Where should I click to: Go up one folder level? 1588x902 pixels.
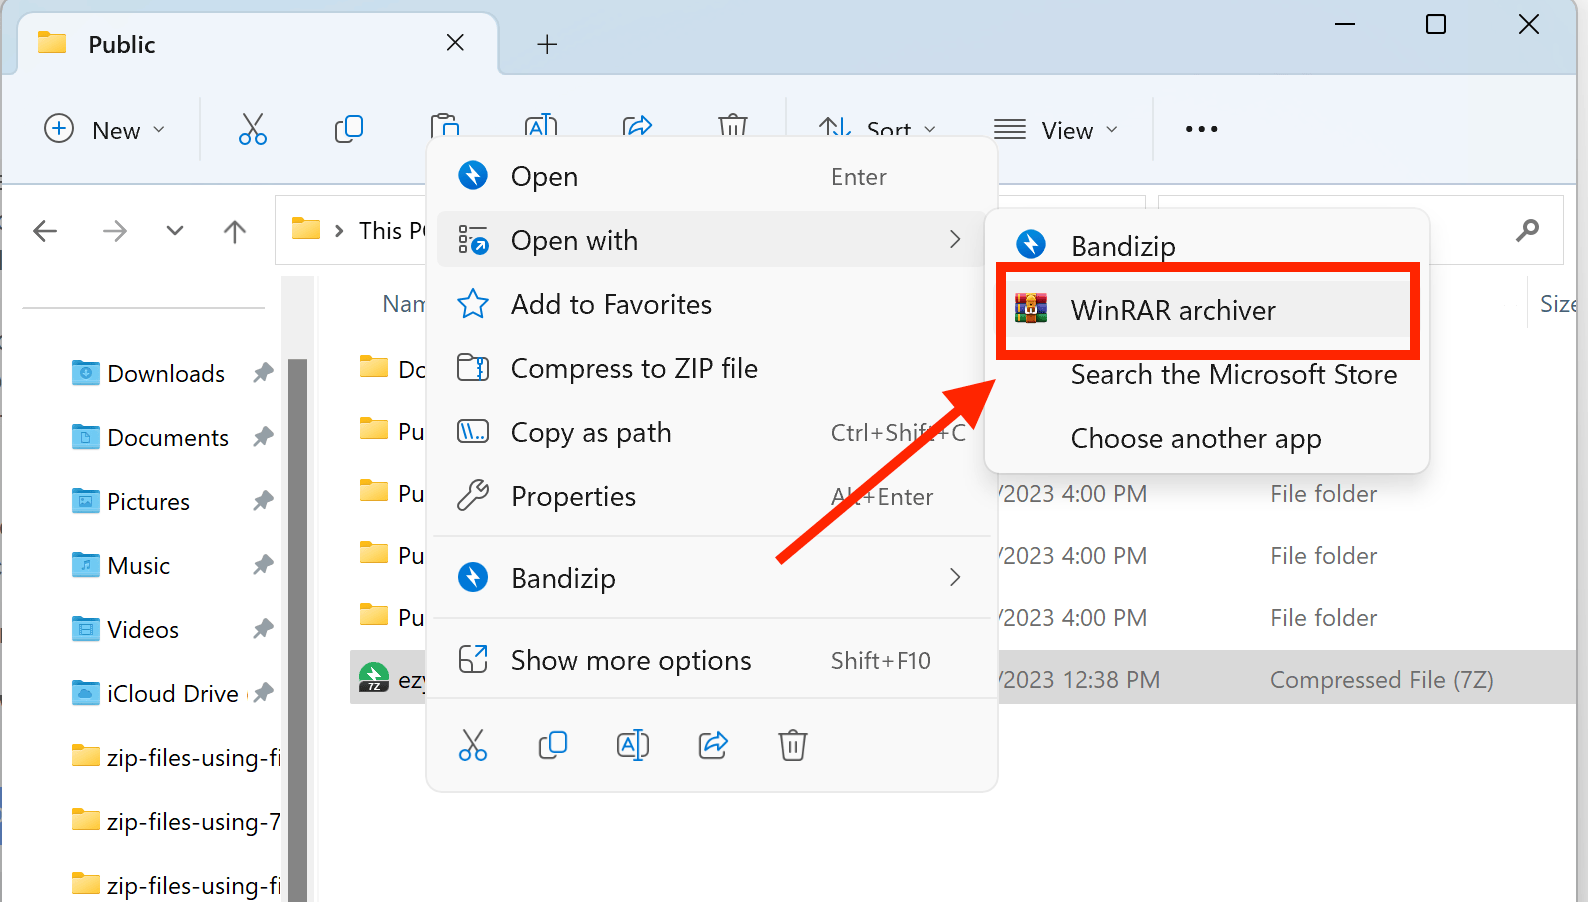coord(235,232)
